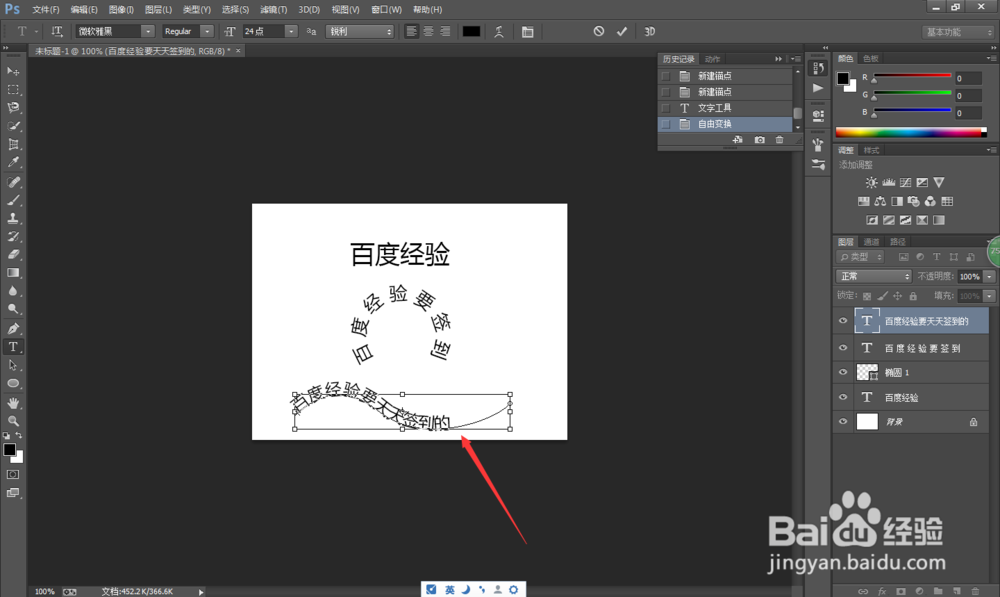Open the font family dropdown
Viewport: 1000px width, 597px height.
(x=147, y=31)
